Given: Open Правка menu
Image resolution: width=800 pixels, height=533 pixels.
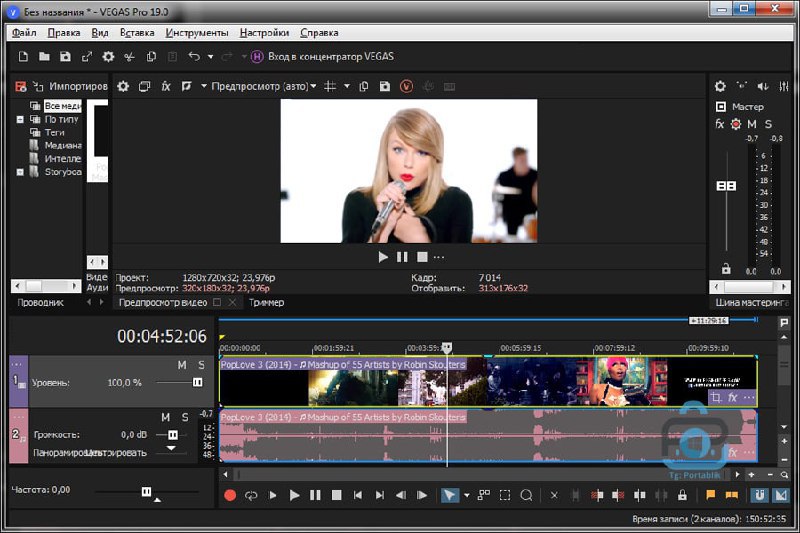Looking at the screenshot, I should pyautogui.click(x=64, y=33).
